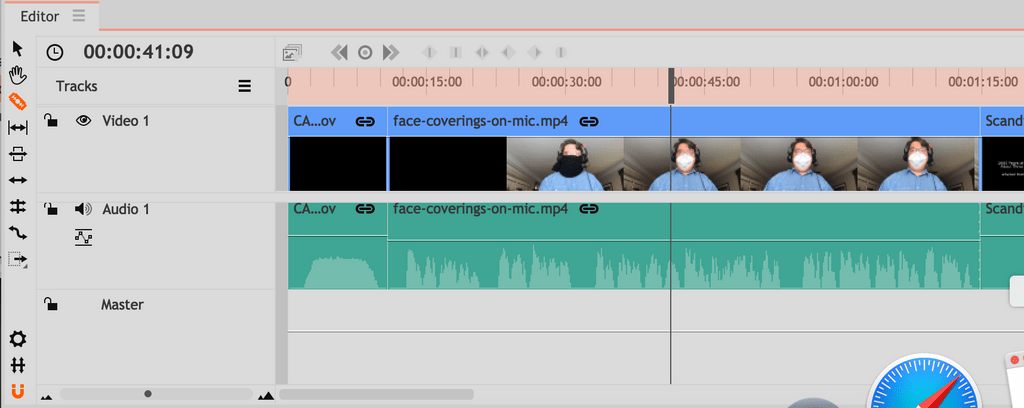
Task: Click the diamond icon with right arrow
Action: (534, 52)
